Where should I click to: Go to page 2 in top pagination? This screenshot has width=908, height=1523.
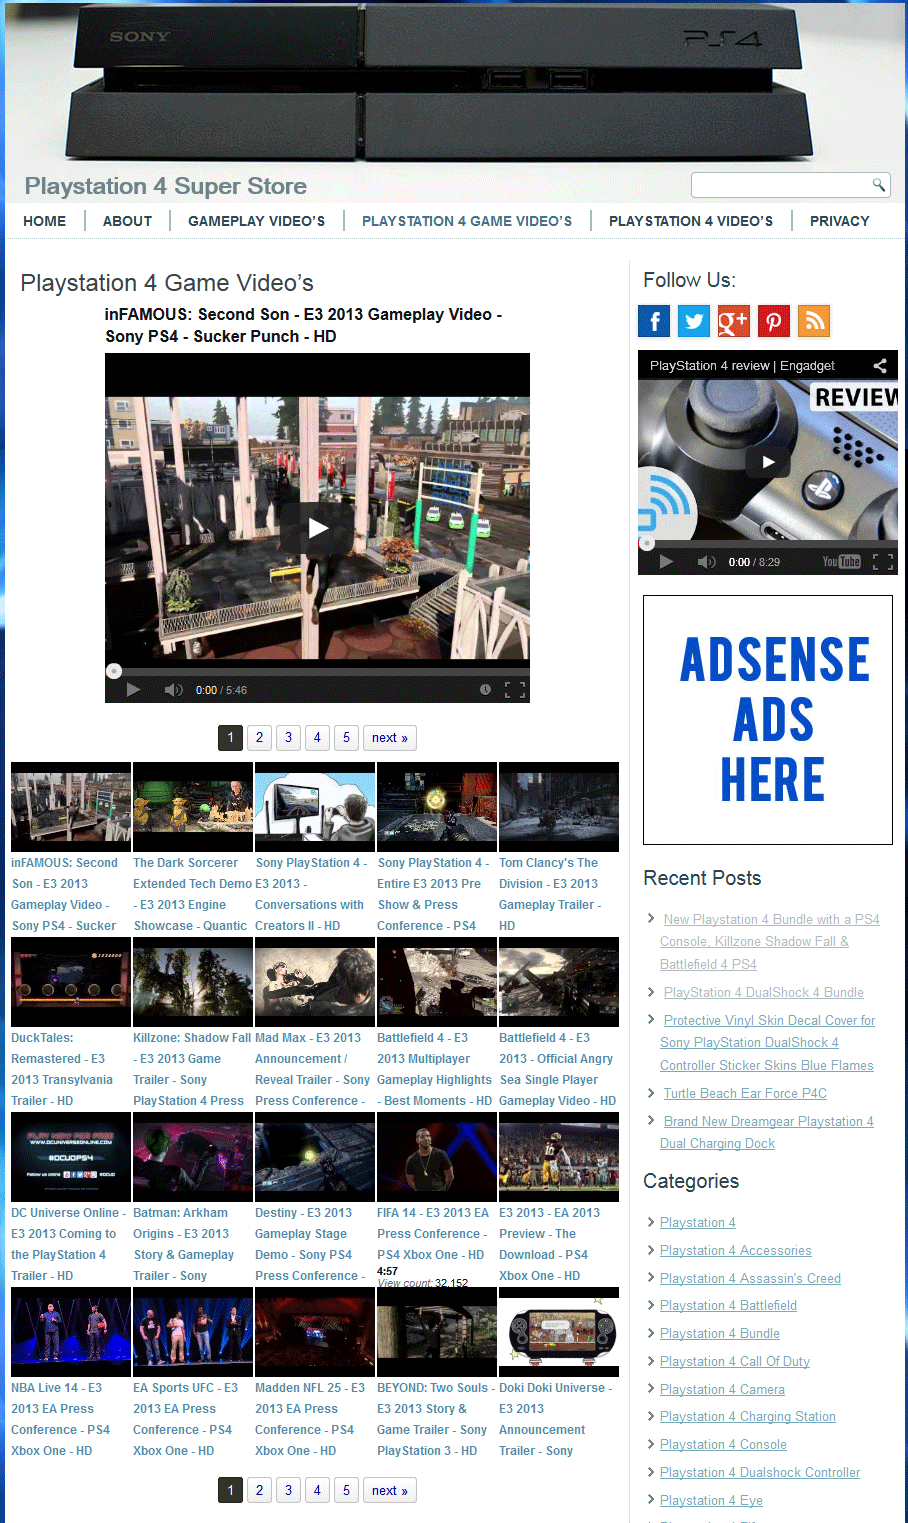(x=259, y=738)
